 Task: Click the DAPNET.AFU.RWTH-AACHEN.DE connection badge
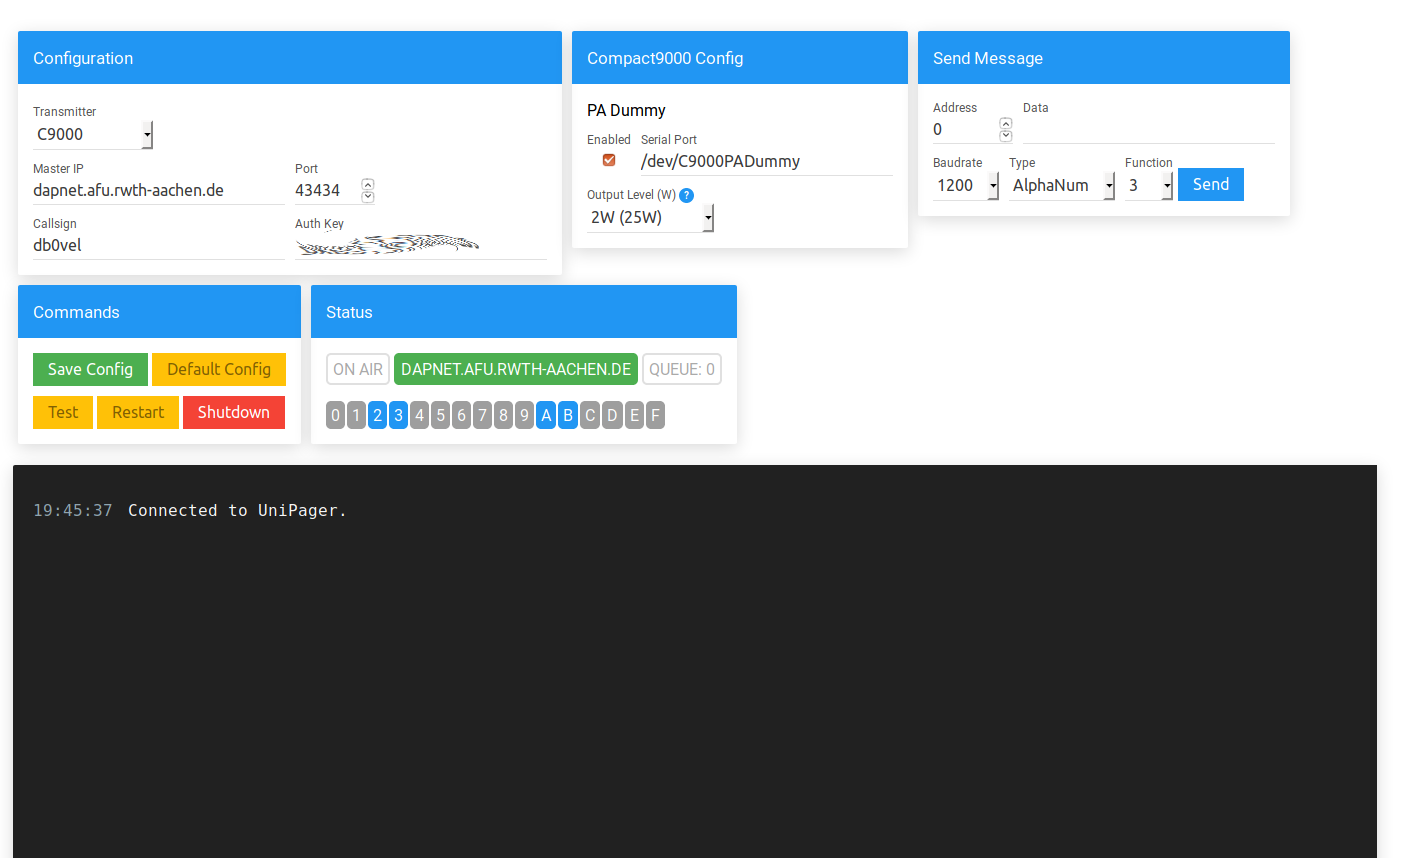[516, 369]
